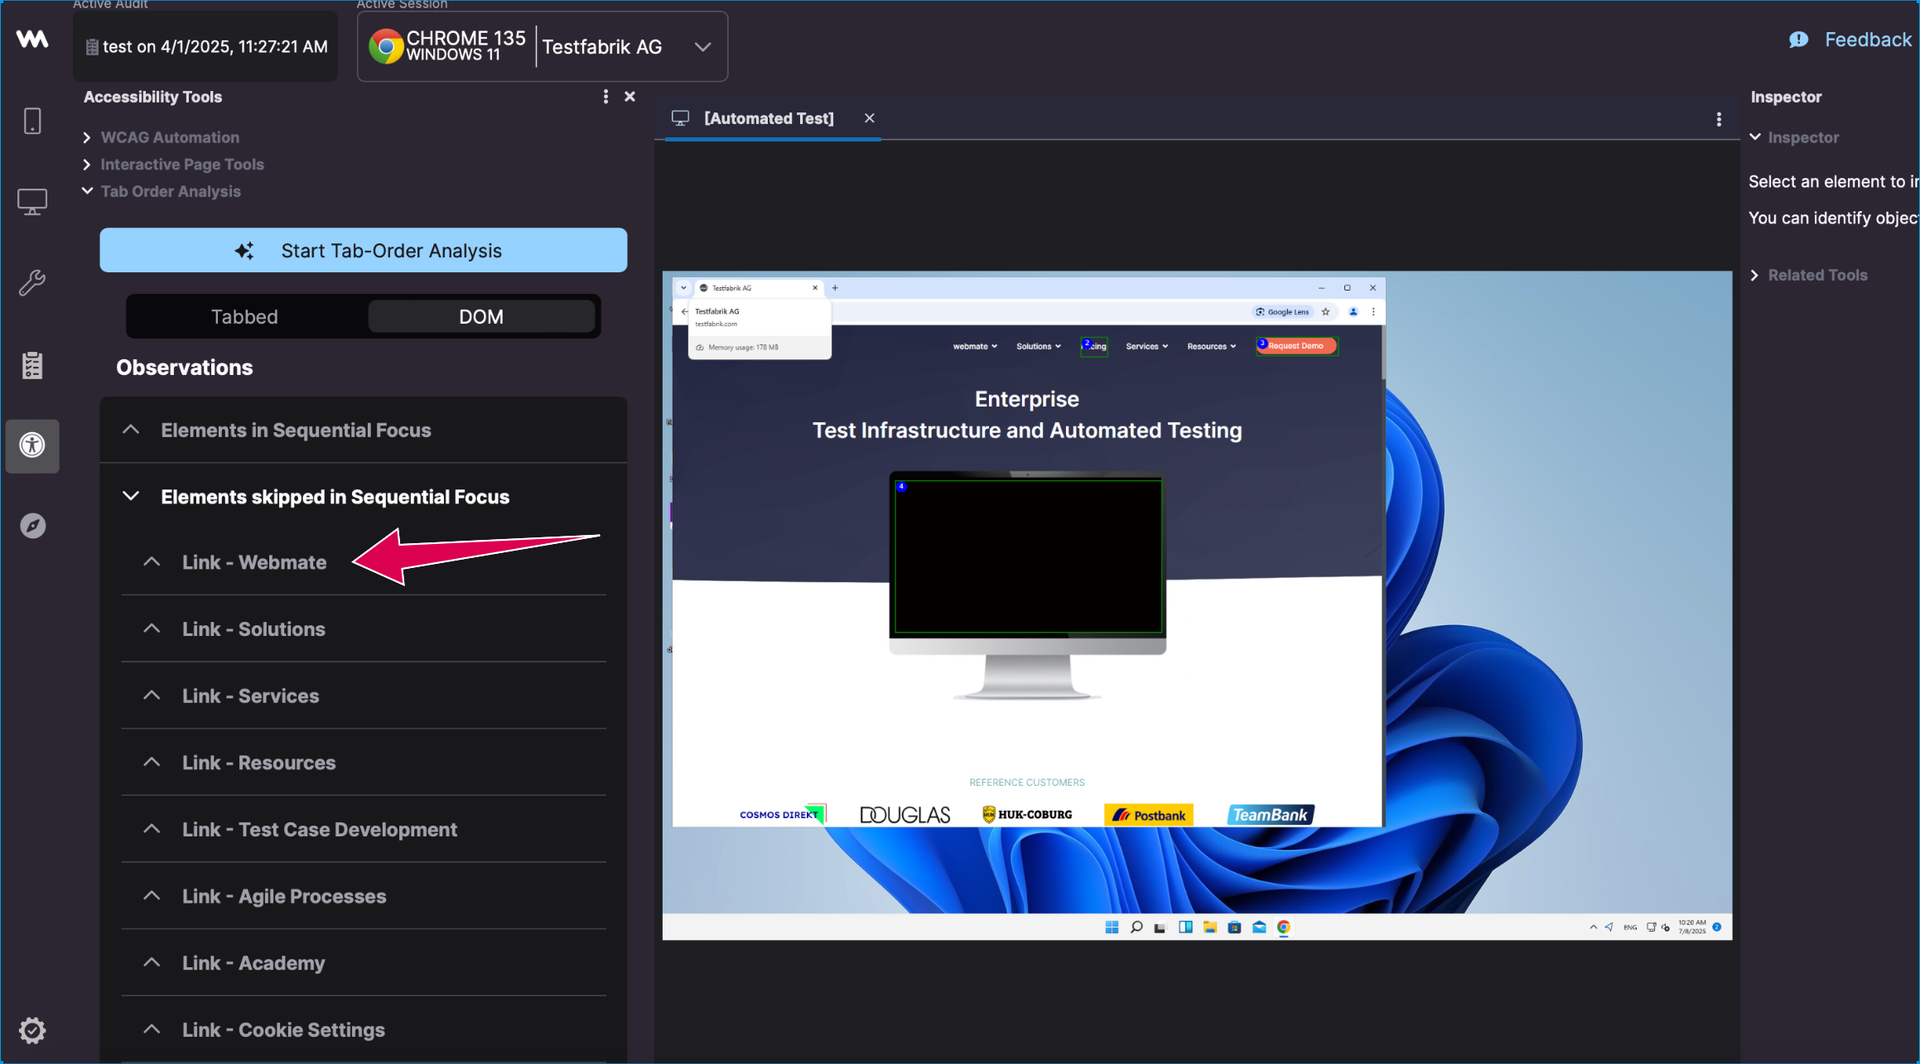Collapse Elements skipped in Sequential Focus
This screenshot has width=1920, height=1064.
(x=363, y=497)
